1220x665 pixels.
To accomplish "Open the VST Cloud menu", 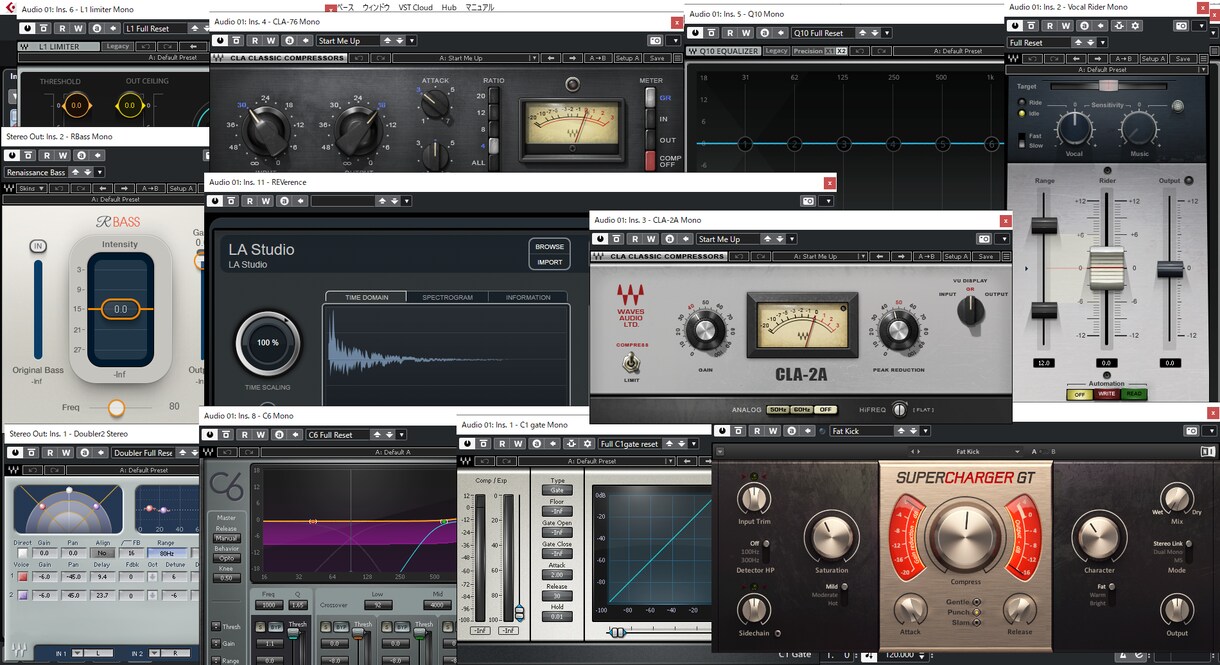I will (x=416, y=7).
